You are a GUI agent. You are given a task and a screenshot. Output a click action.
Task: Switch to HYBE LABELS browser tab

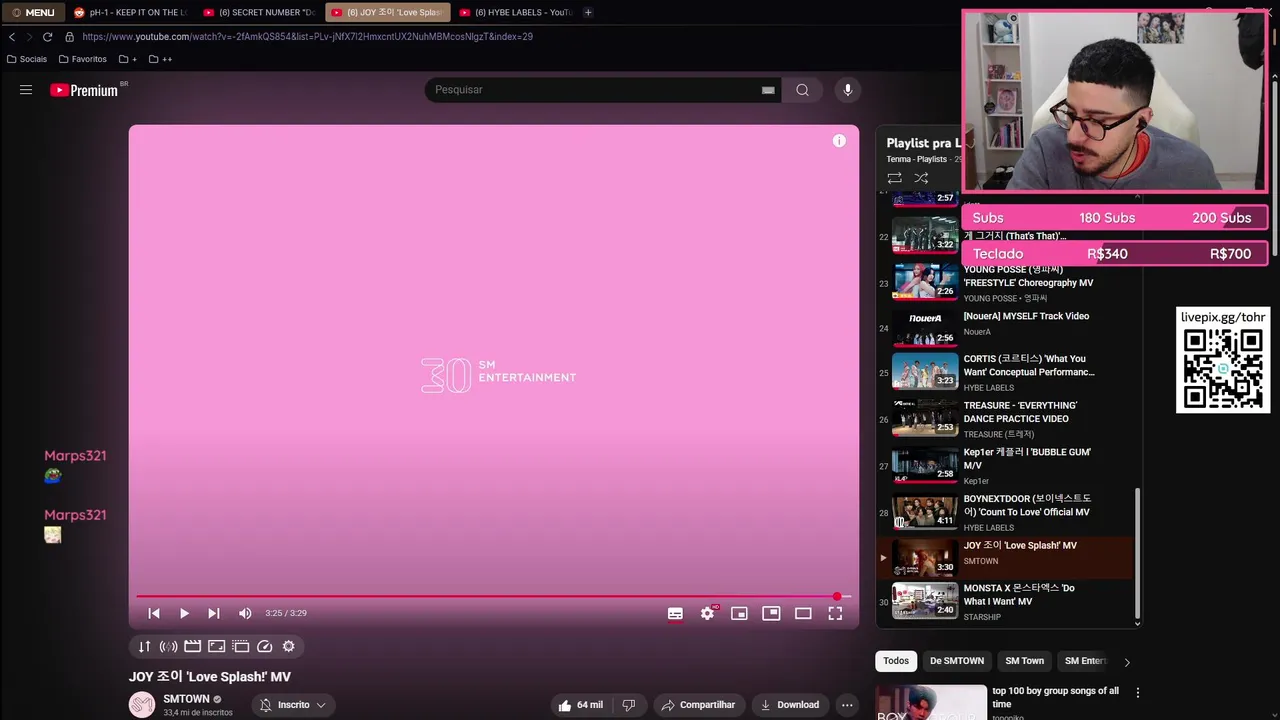(x=515, y=12)
